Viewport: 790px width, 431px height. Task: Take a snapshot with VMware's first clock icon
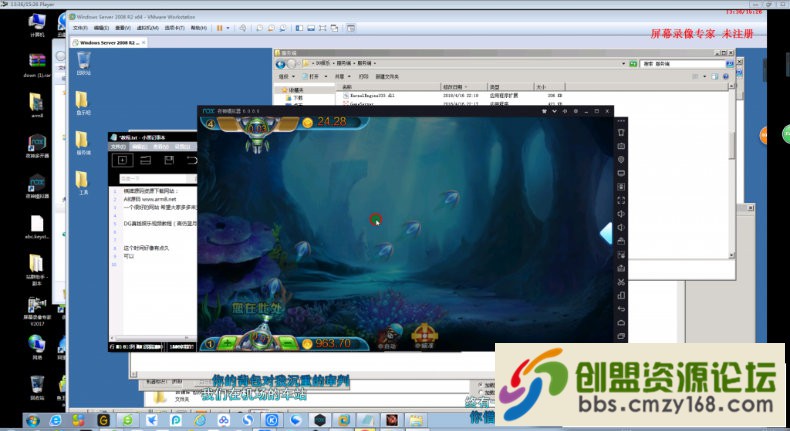pos(259,28)
